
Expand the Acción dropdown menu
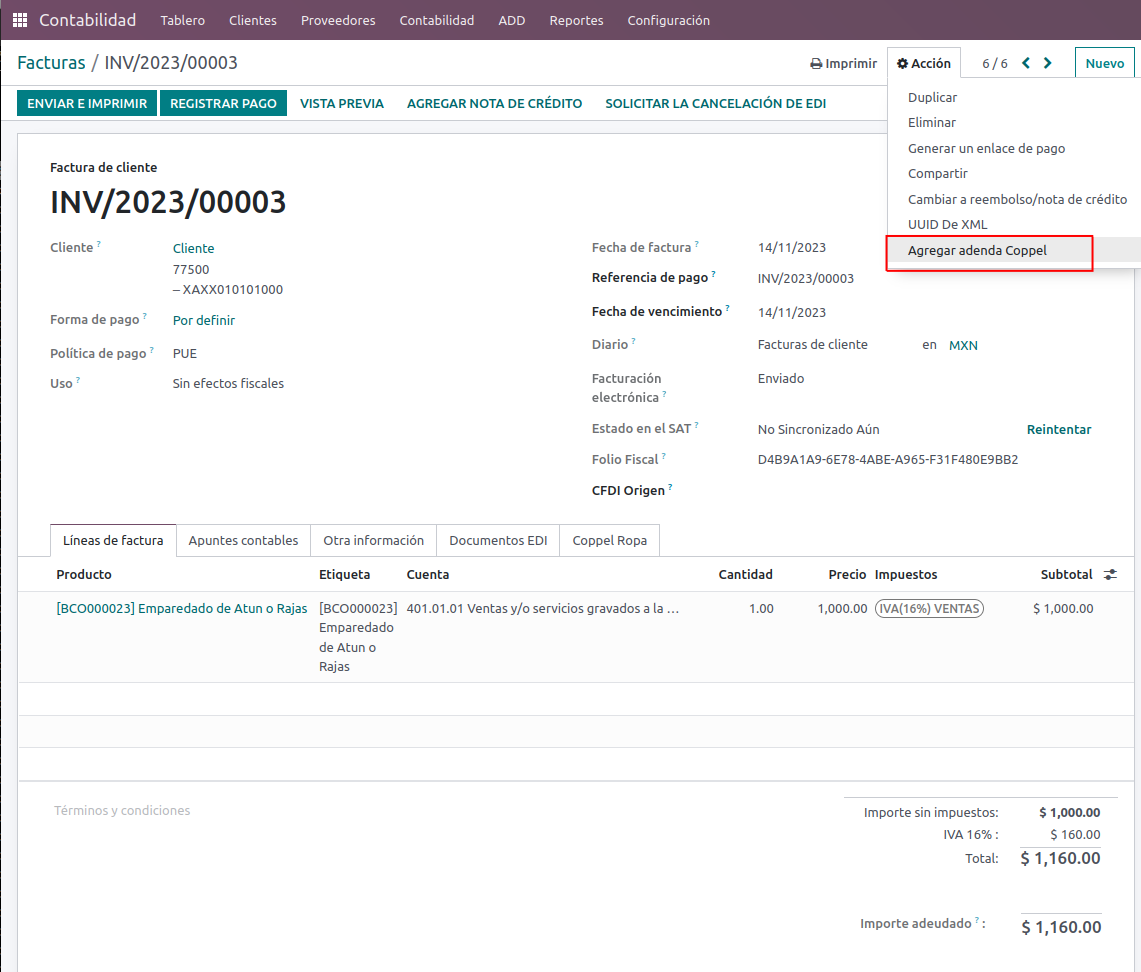924,63
